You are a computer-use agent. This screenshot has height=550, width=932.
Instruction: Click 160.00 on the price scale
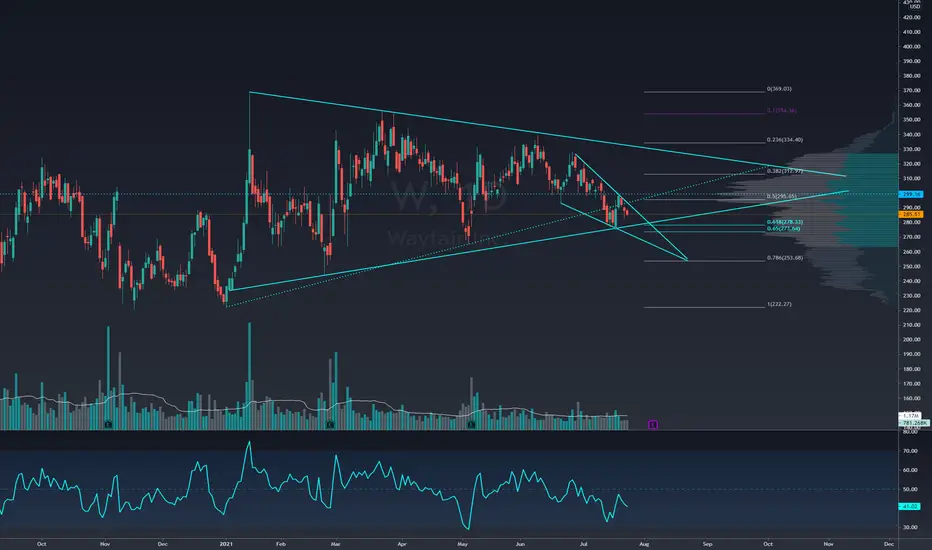(911, 398)
